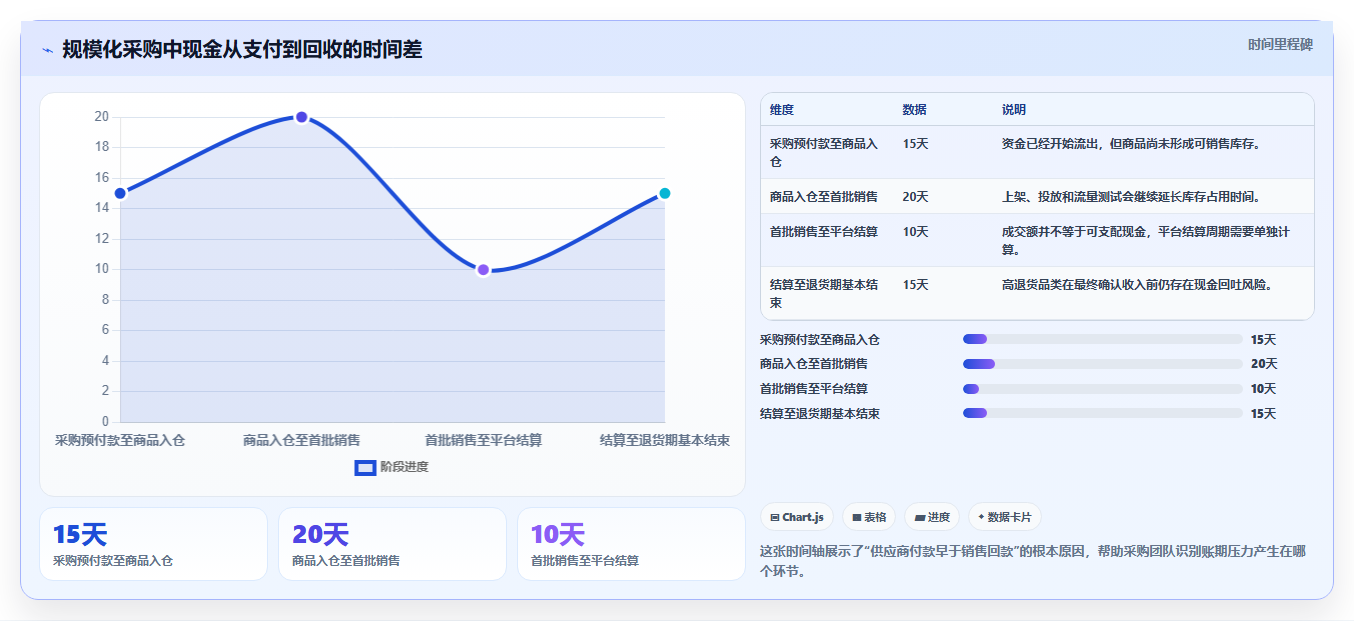Open the 20天 商品入仓至首批销售 data card
The image size is (1354, 621).
pyautogui.click(x=392, y=544)
